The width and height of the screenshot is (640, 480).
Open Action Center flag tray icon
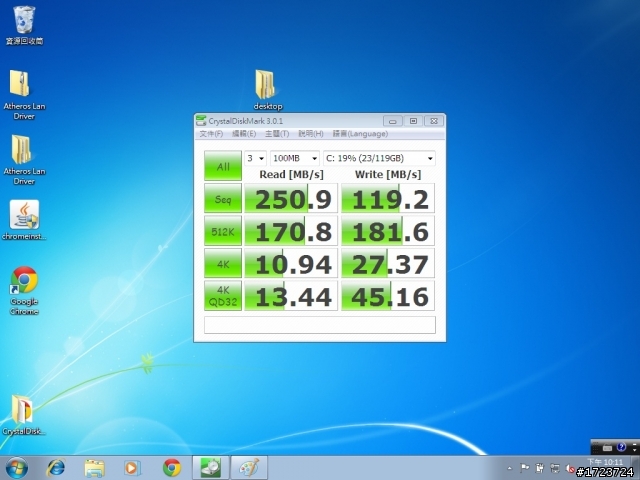pyautogui.click(x=524, y=468)
